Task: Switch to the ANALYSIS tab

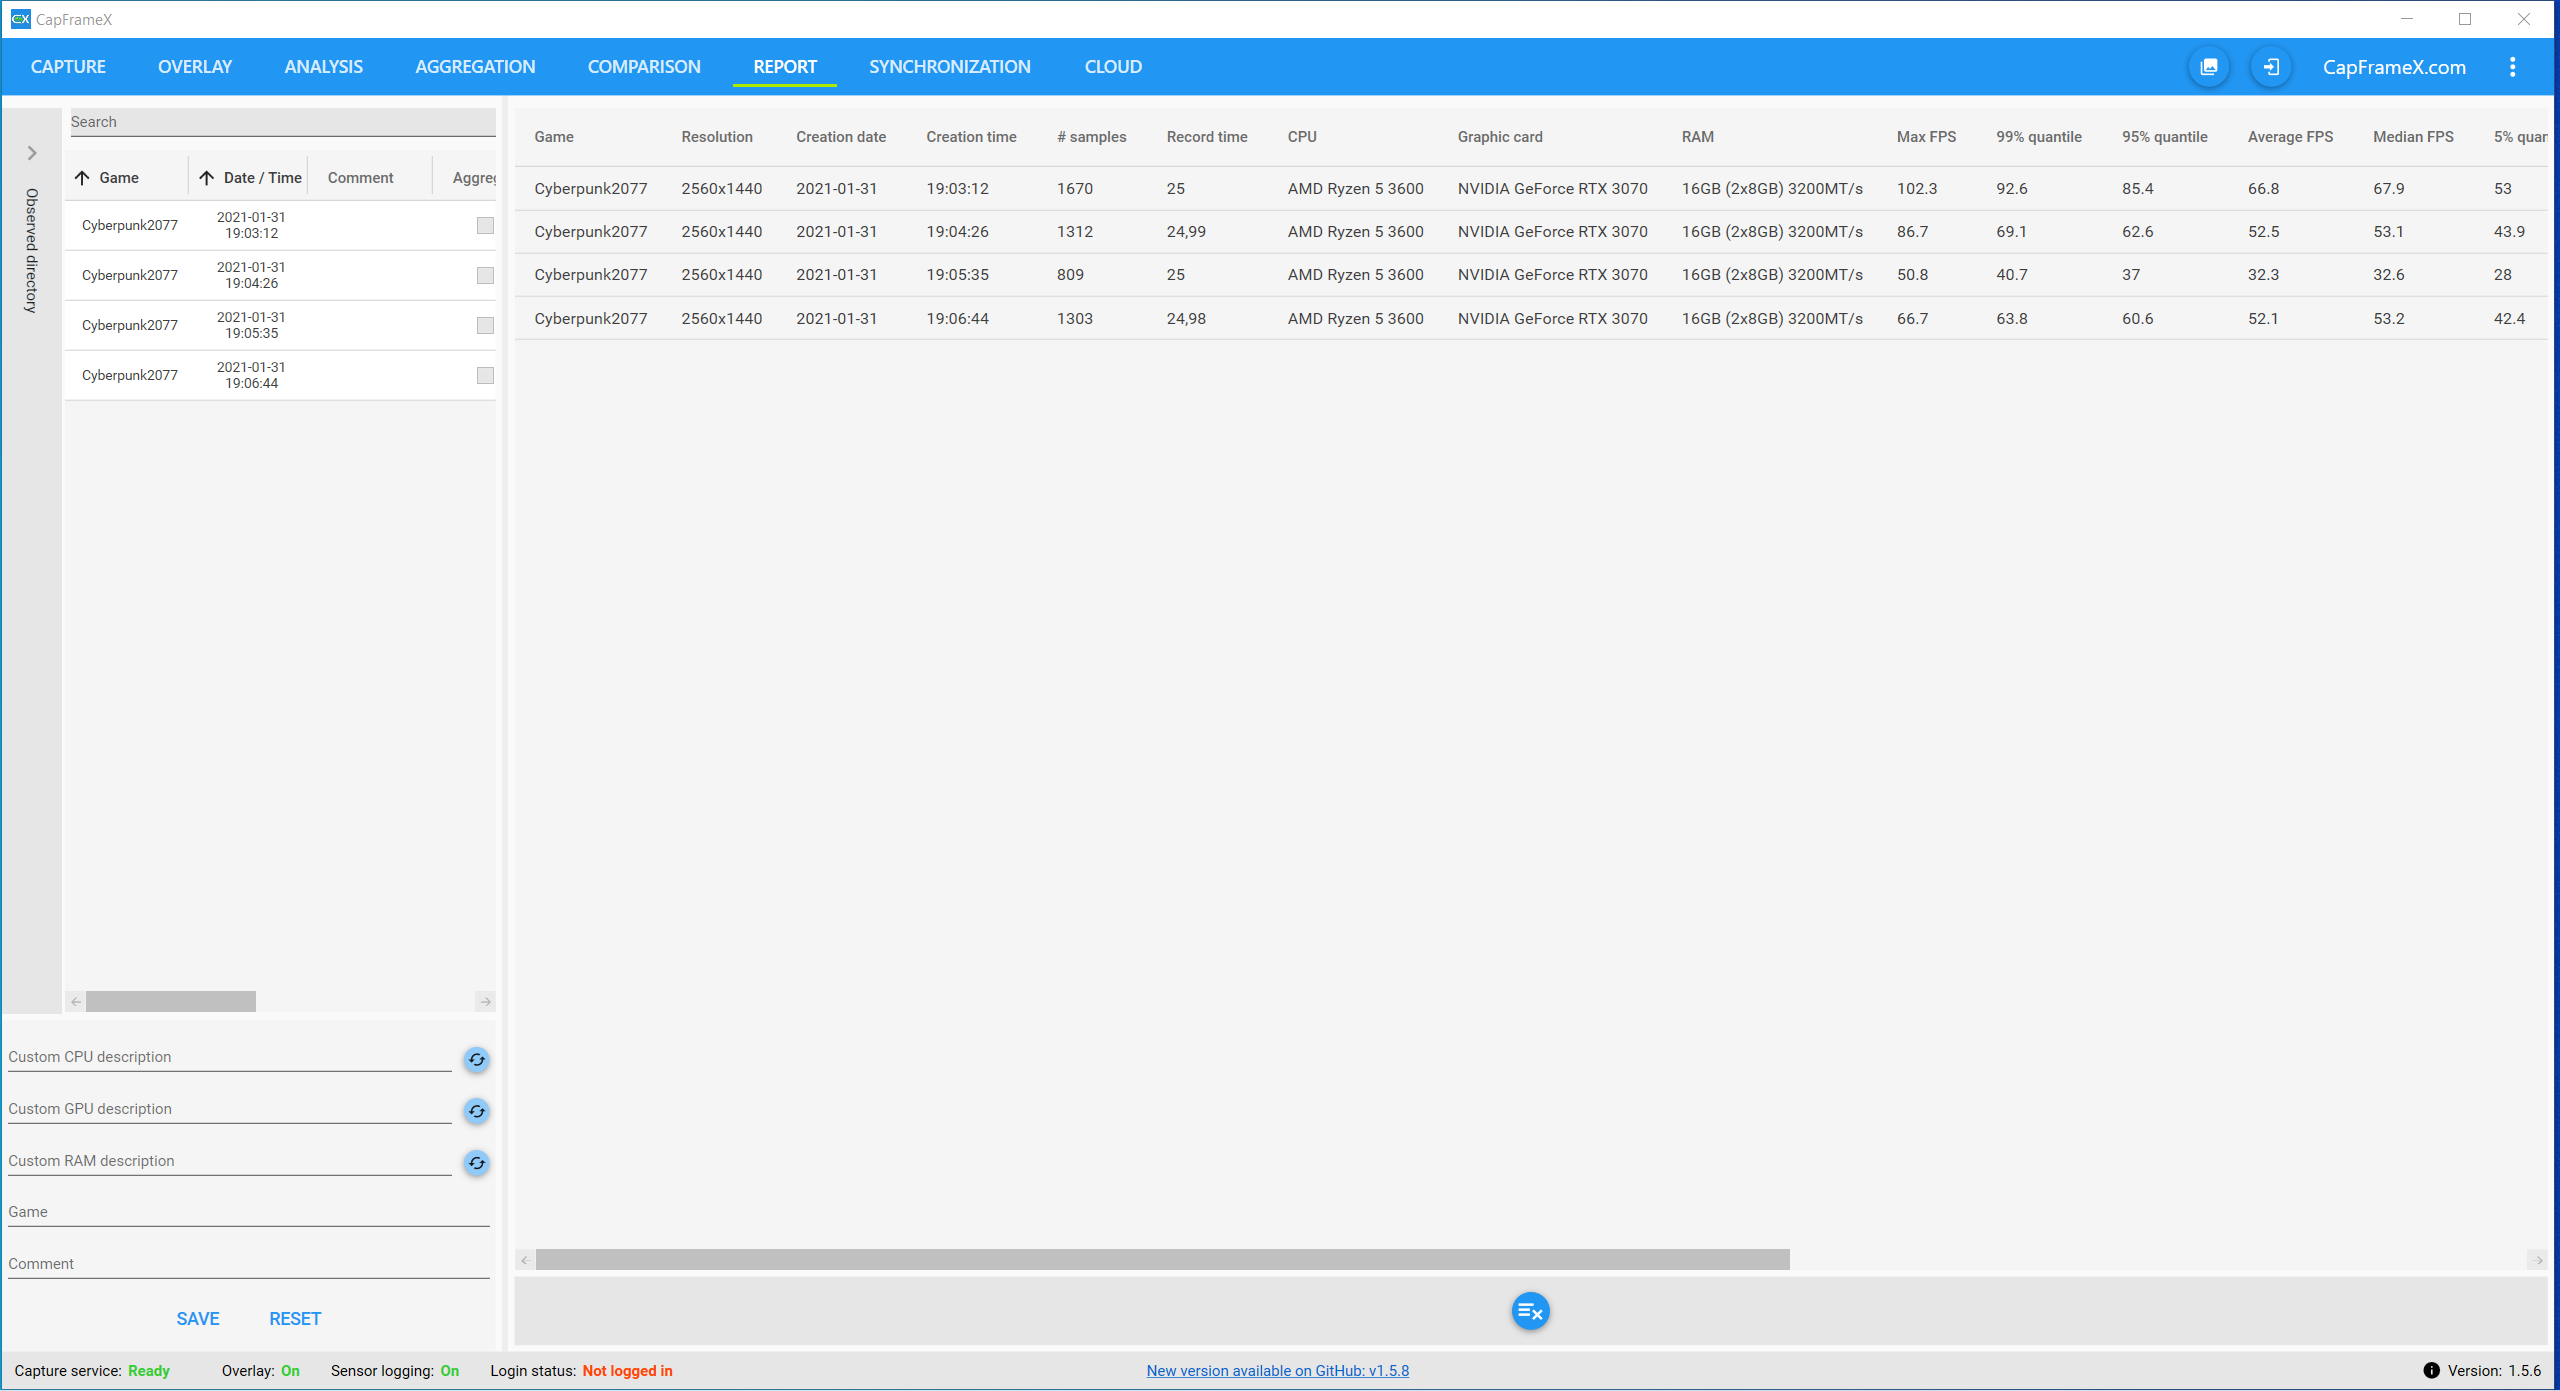Action: [x=323, y=67]
